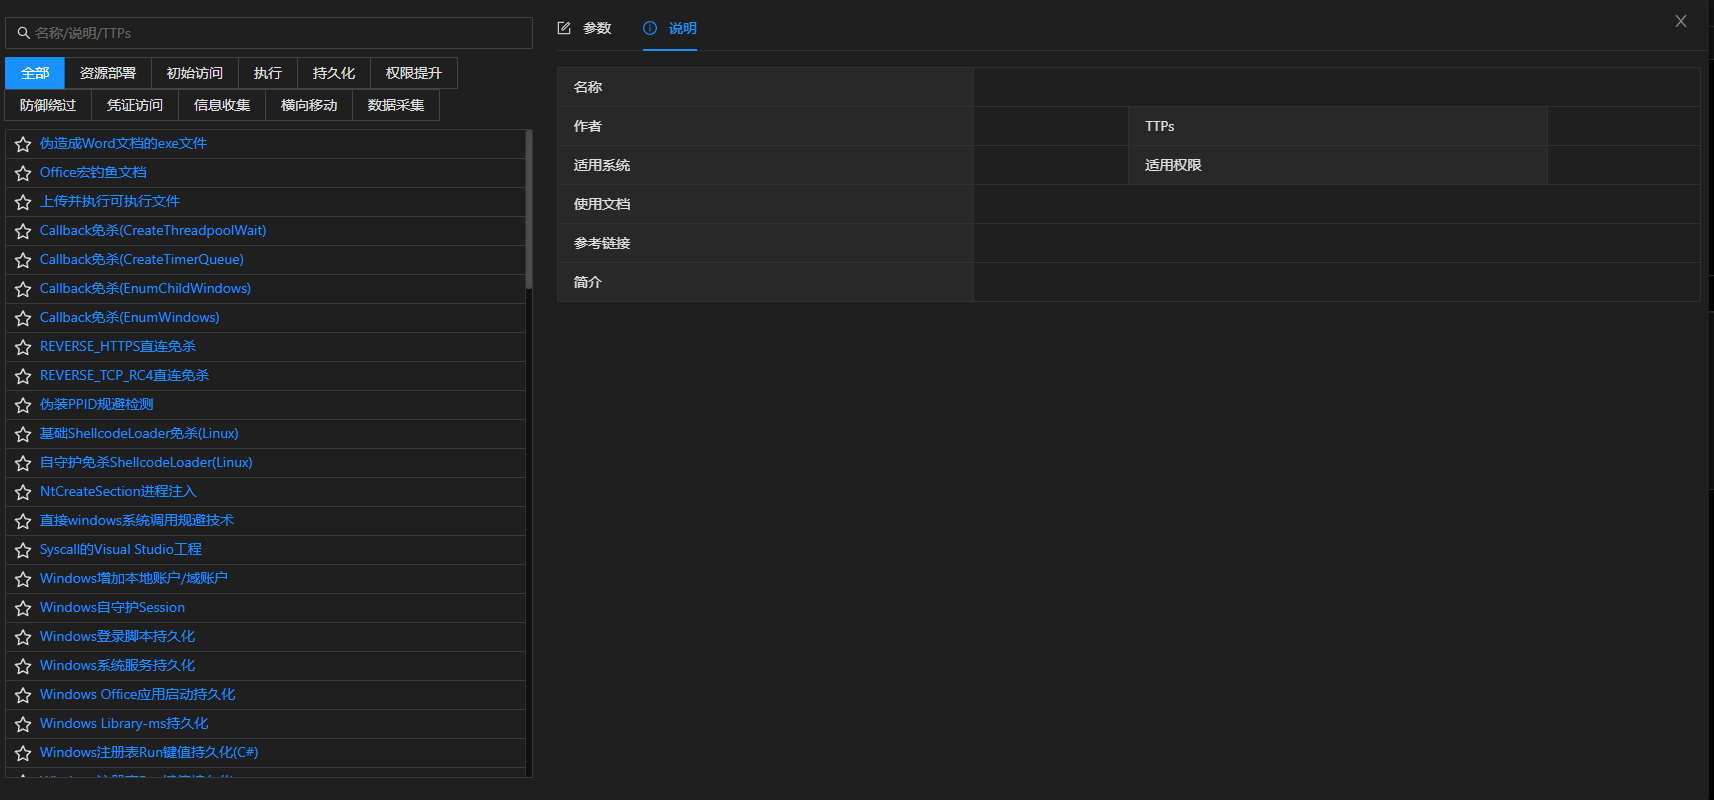Open REVERSE_HTTPS直连免杀 module
This screenshot has height=800, width=1714.
118,347
